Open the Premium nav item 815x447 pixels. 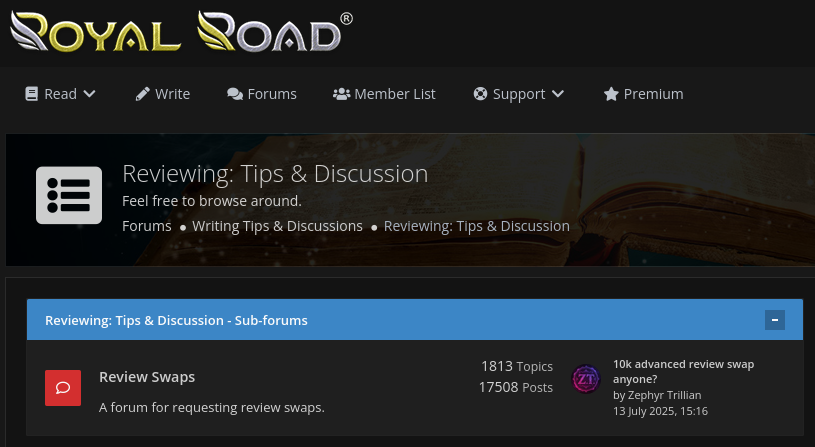pos(643,94)
